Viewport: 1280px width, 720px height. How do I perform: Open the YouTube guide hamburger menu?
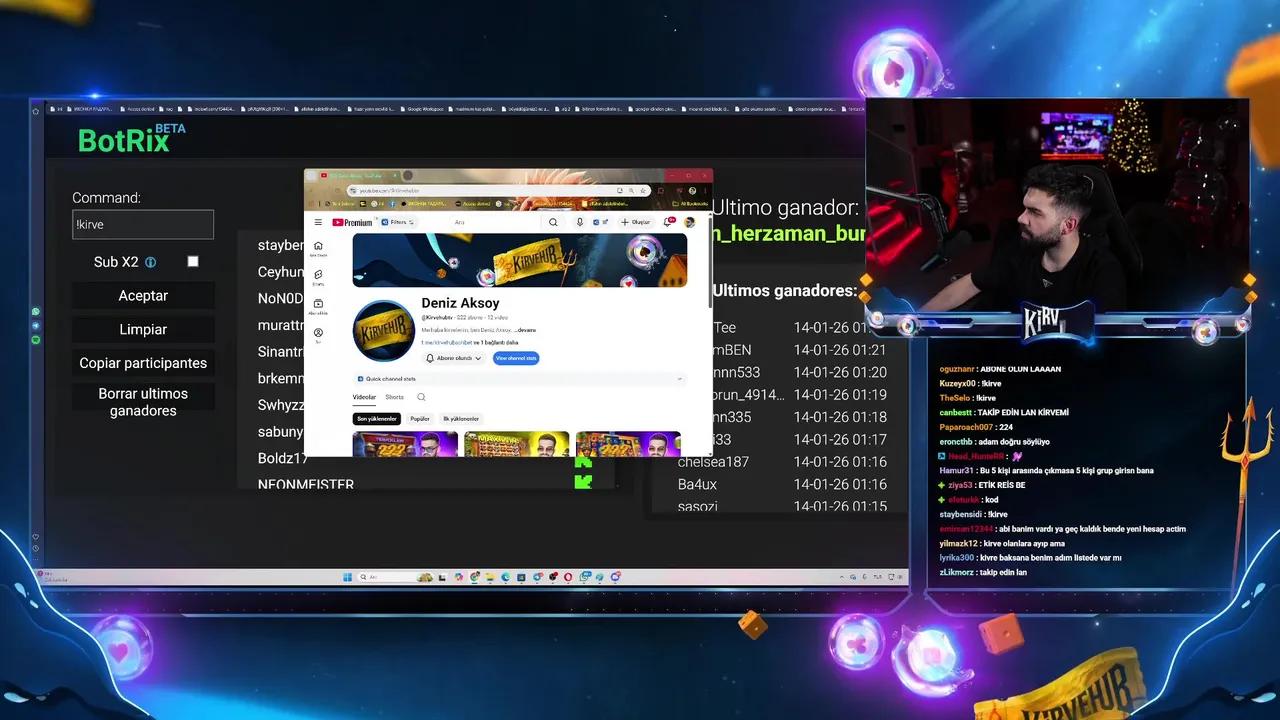318,222
